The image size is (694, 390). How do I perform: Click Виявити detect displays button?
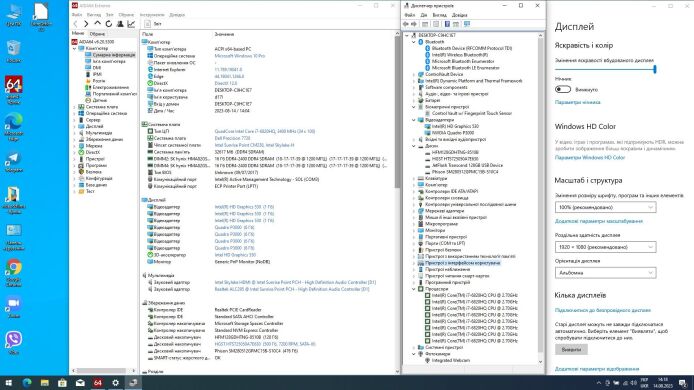click(571, 349)
